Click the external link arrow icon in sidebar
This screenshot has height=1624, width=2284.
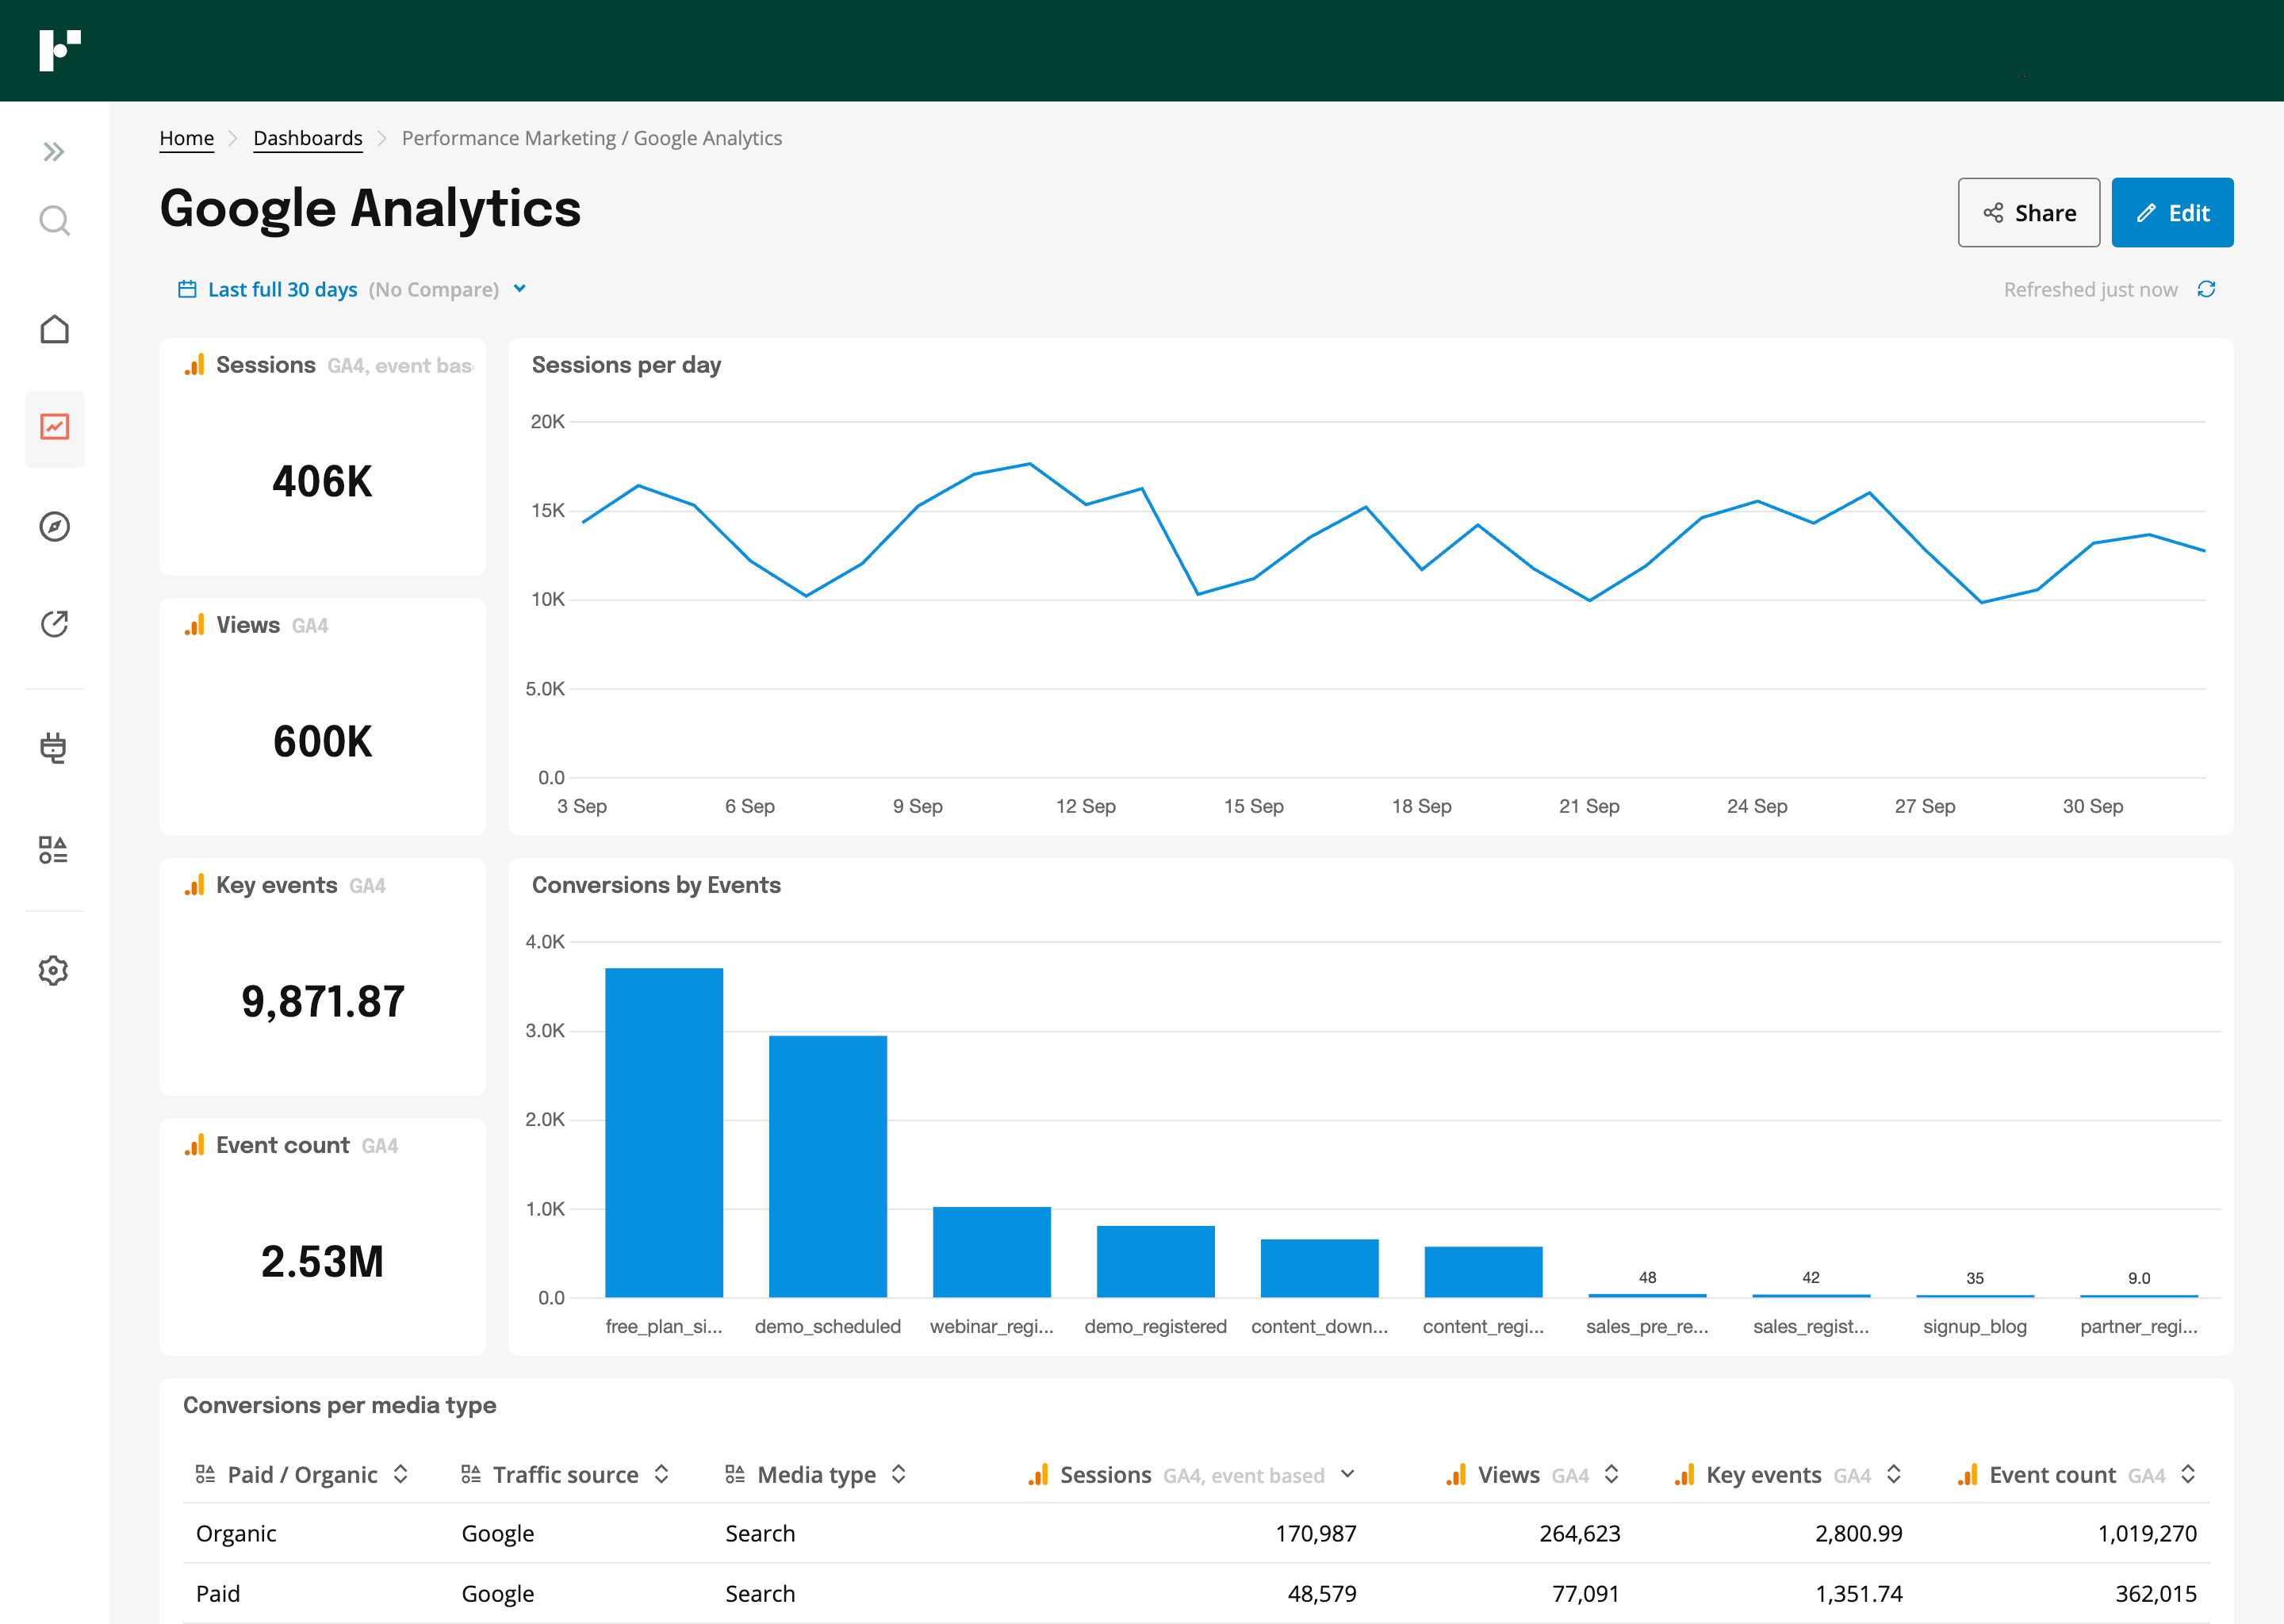pyautogui.click(x=54, y=623)
